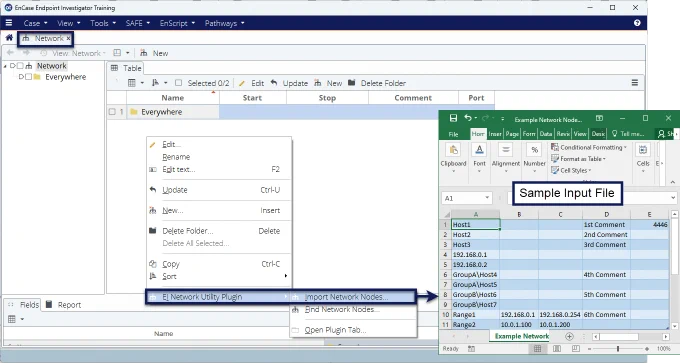Sort by the Port column header
The width and height of the screenshot is (680, 363).
point(476,98)
